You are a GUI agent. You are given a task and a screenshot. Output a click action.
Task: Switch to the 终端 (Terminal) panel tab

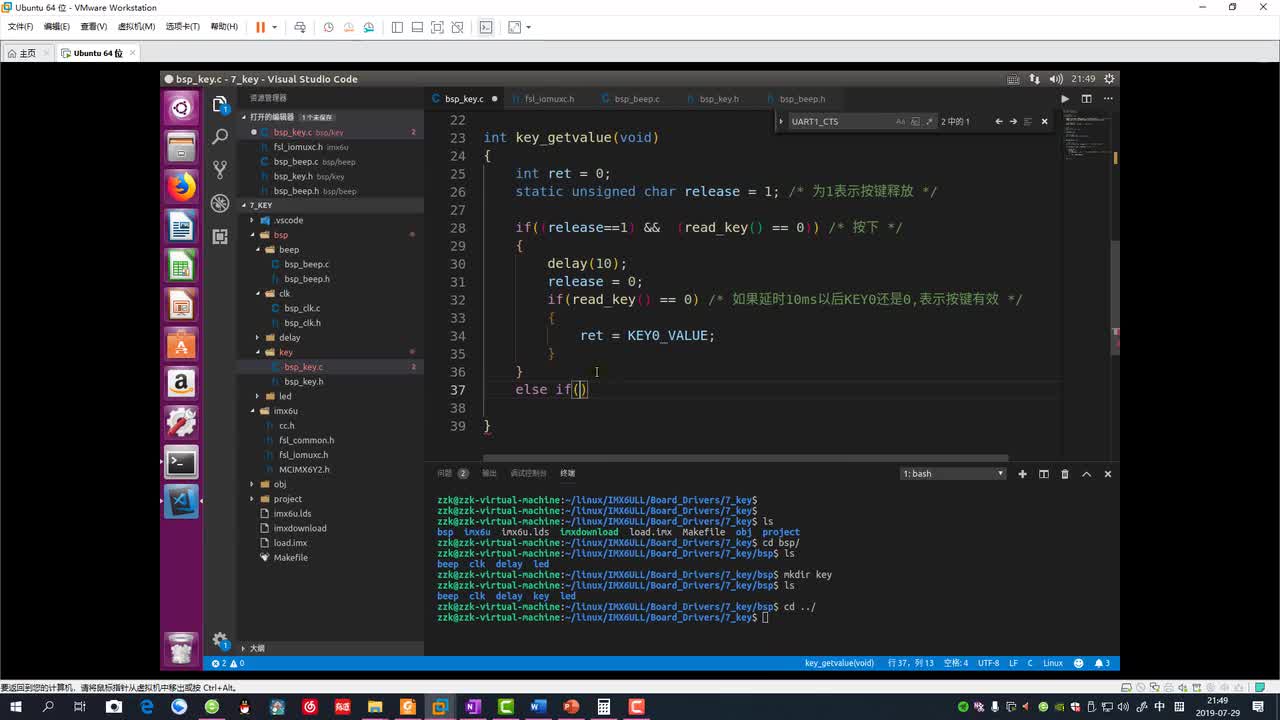tap(568, 473)
